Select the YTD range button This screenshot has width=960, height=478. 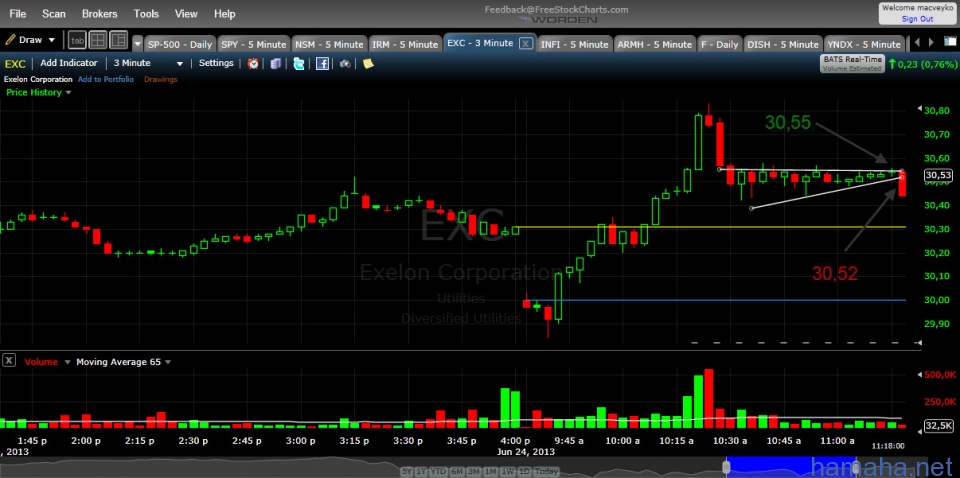(437, 471)
